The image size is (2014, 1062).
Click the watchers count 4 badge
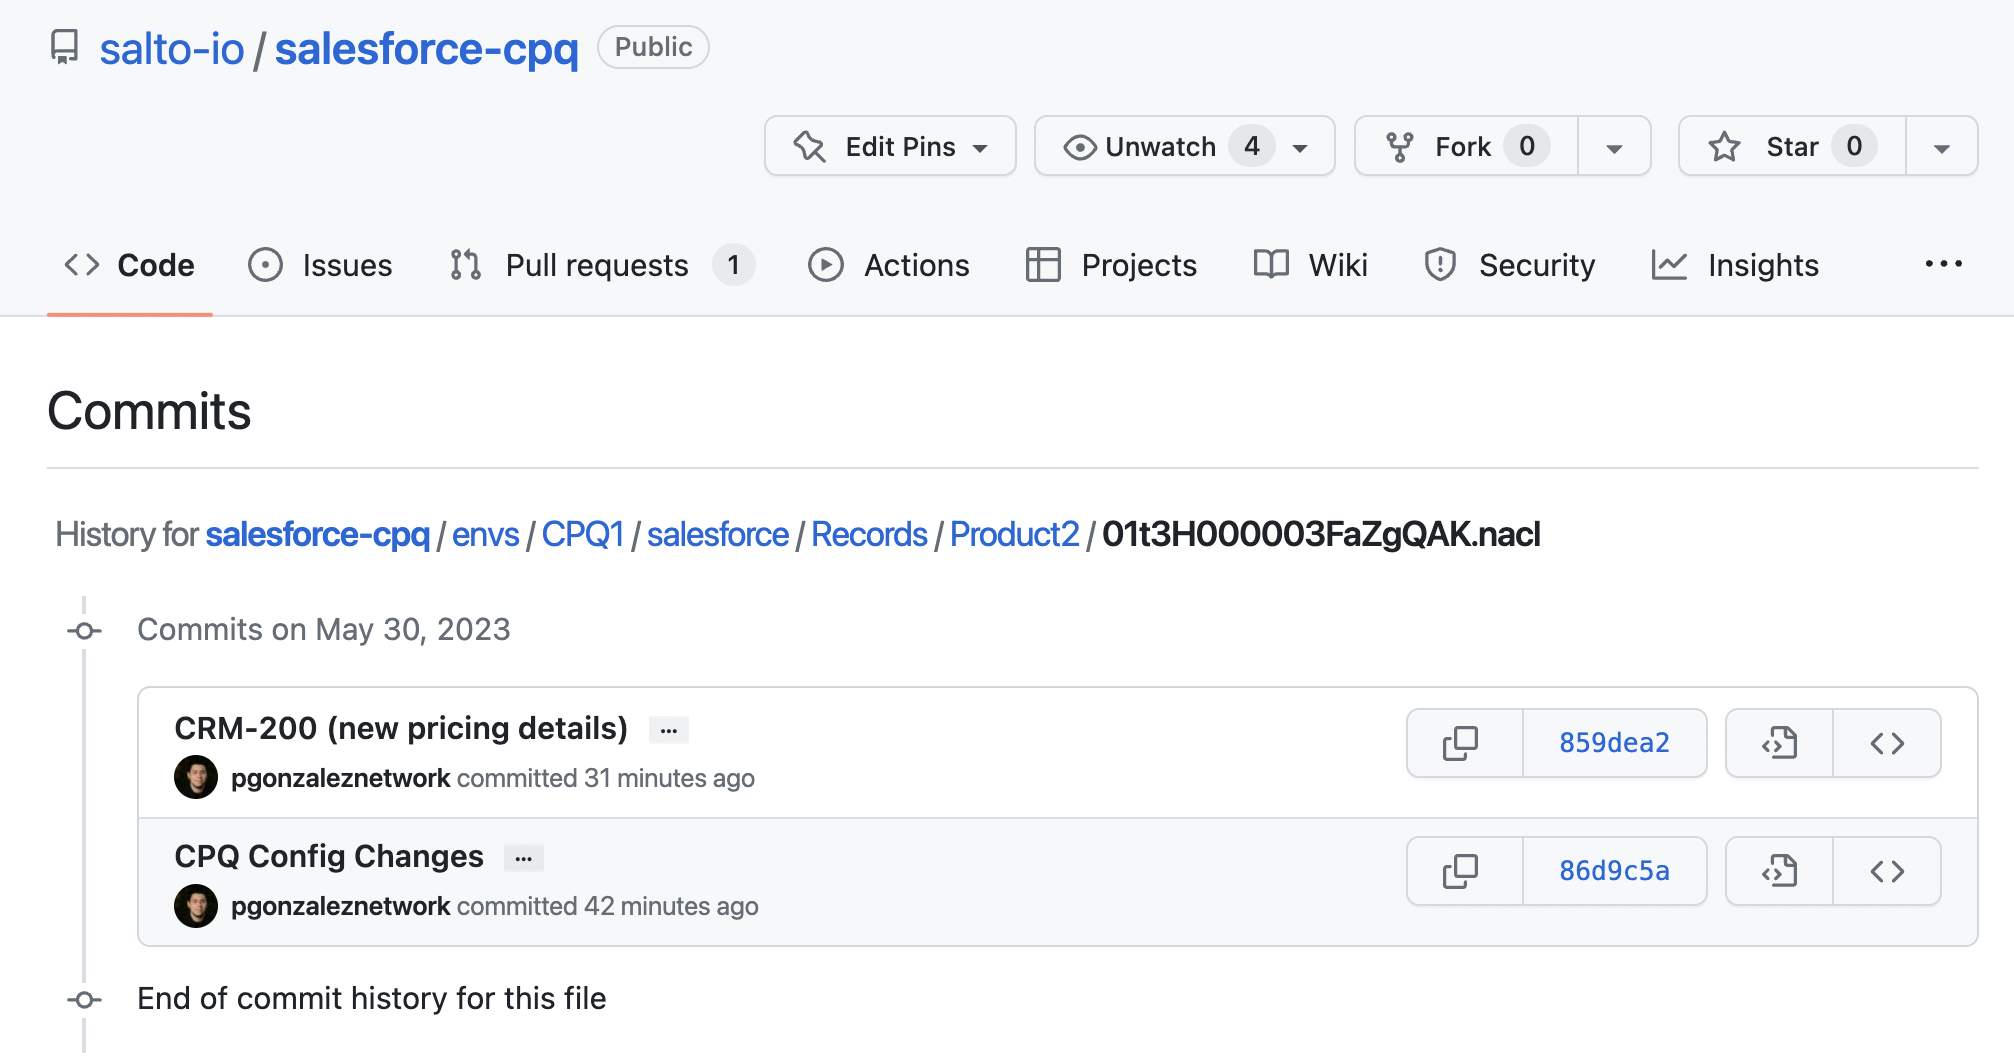tap(1252, 146)
